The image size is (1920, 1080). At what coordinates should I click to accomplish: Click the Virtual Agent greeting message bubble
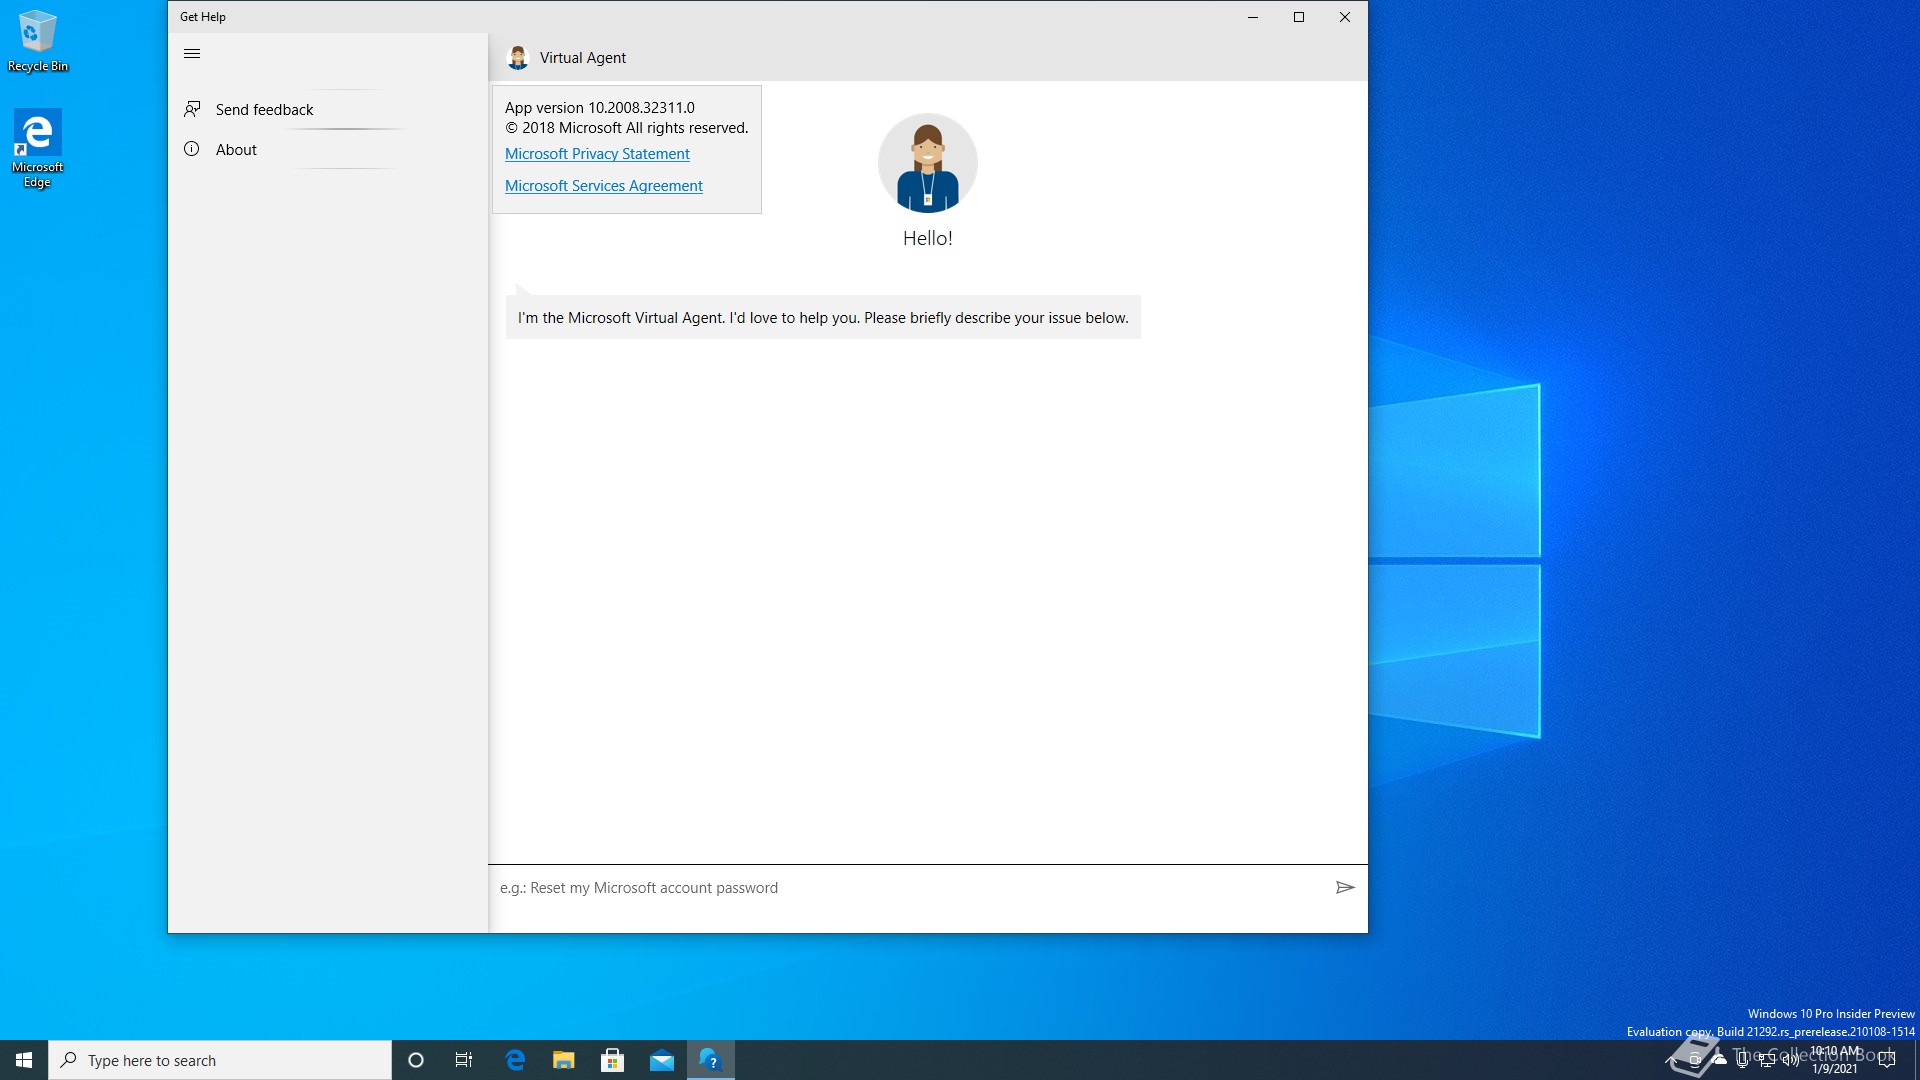[x=823, y=318]
